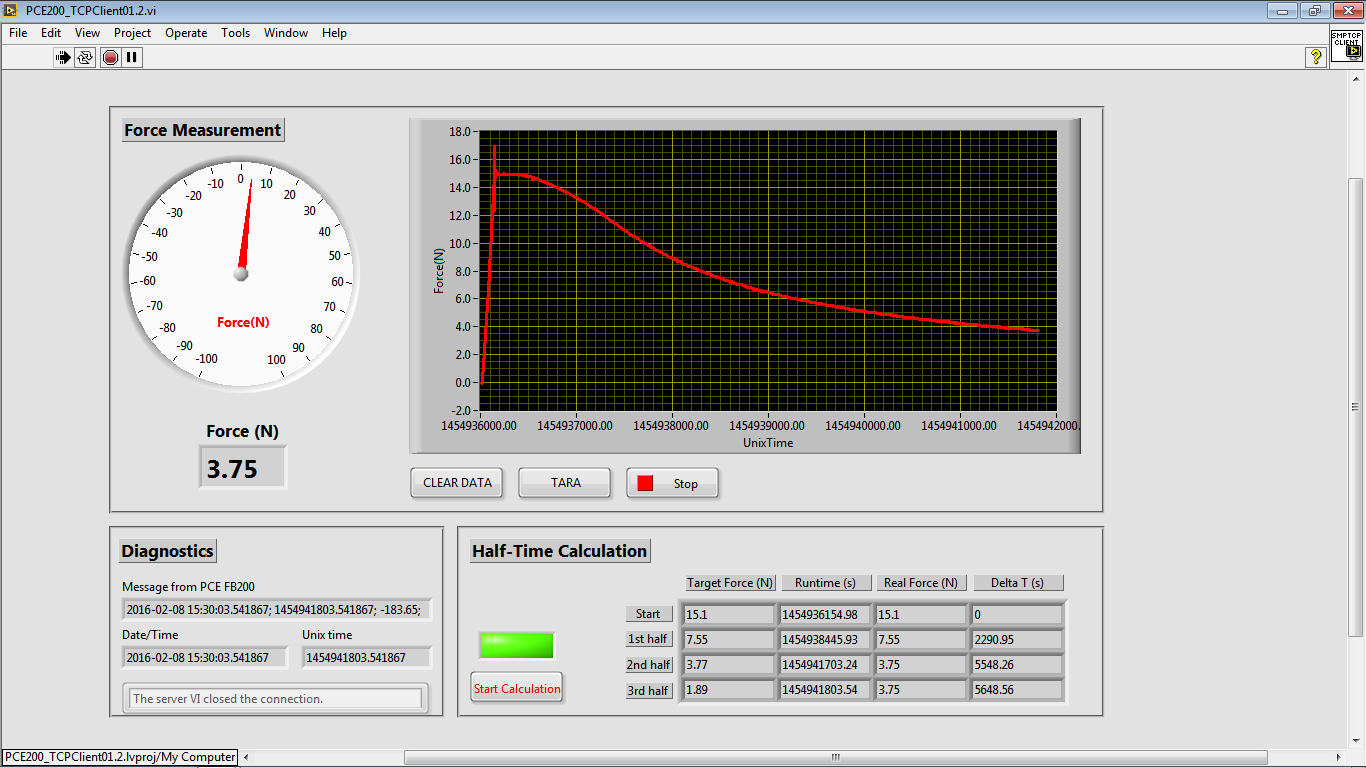1366x768 pixels.
Task: Click the Pause toolbar icon
Action: pyautogui.click(x=132, y=57)
